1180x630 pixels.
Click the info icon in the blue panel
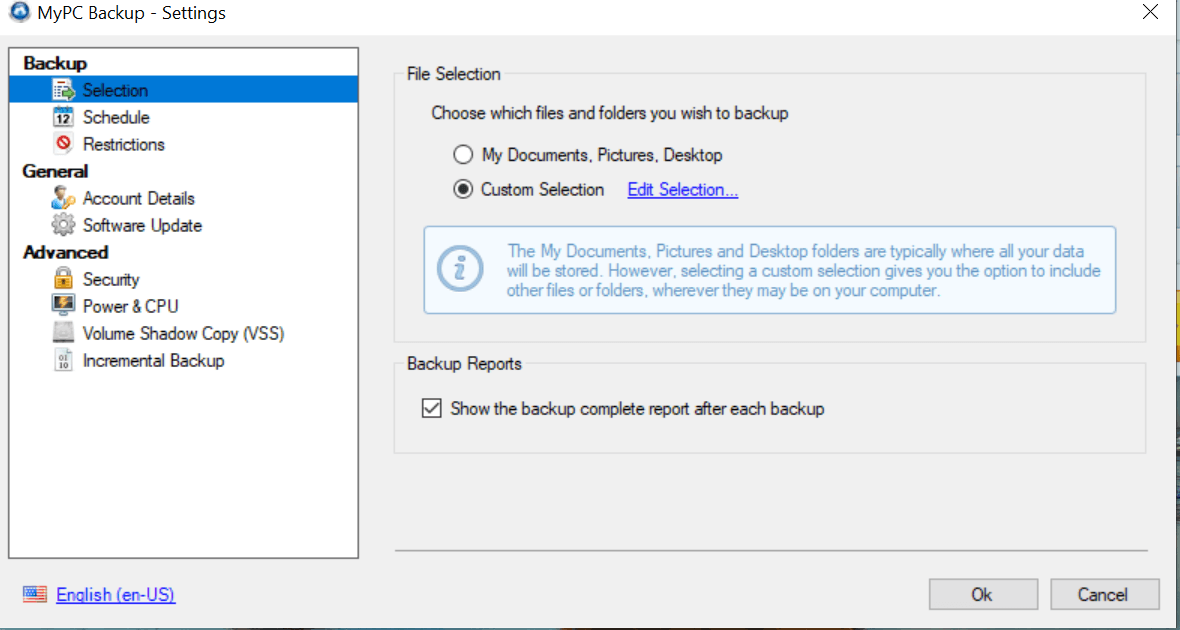[x=460, y=269]
